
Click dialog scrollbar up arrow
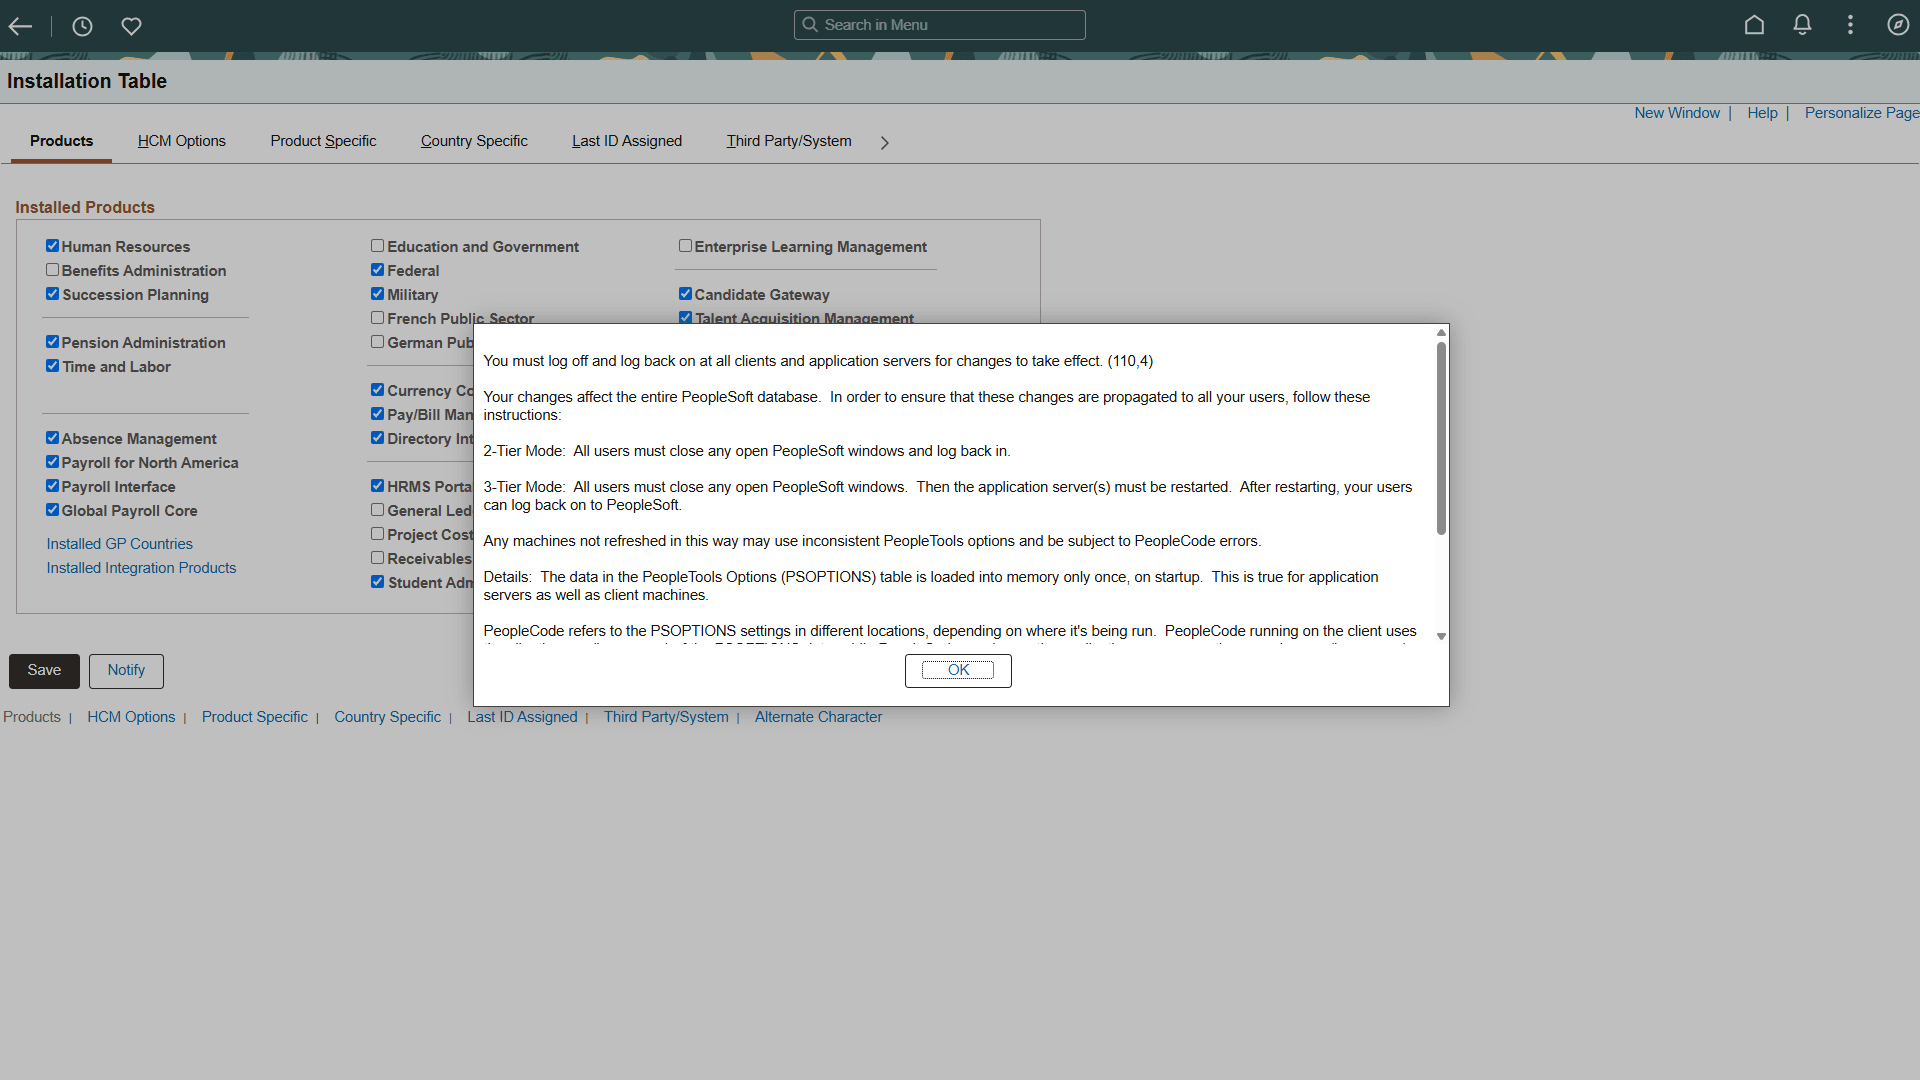tap(1441, 333)
